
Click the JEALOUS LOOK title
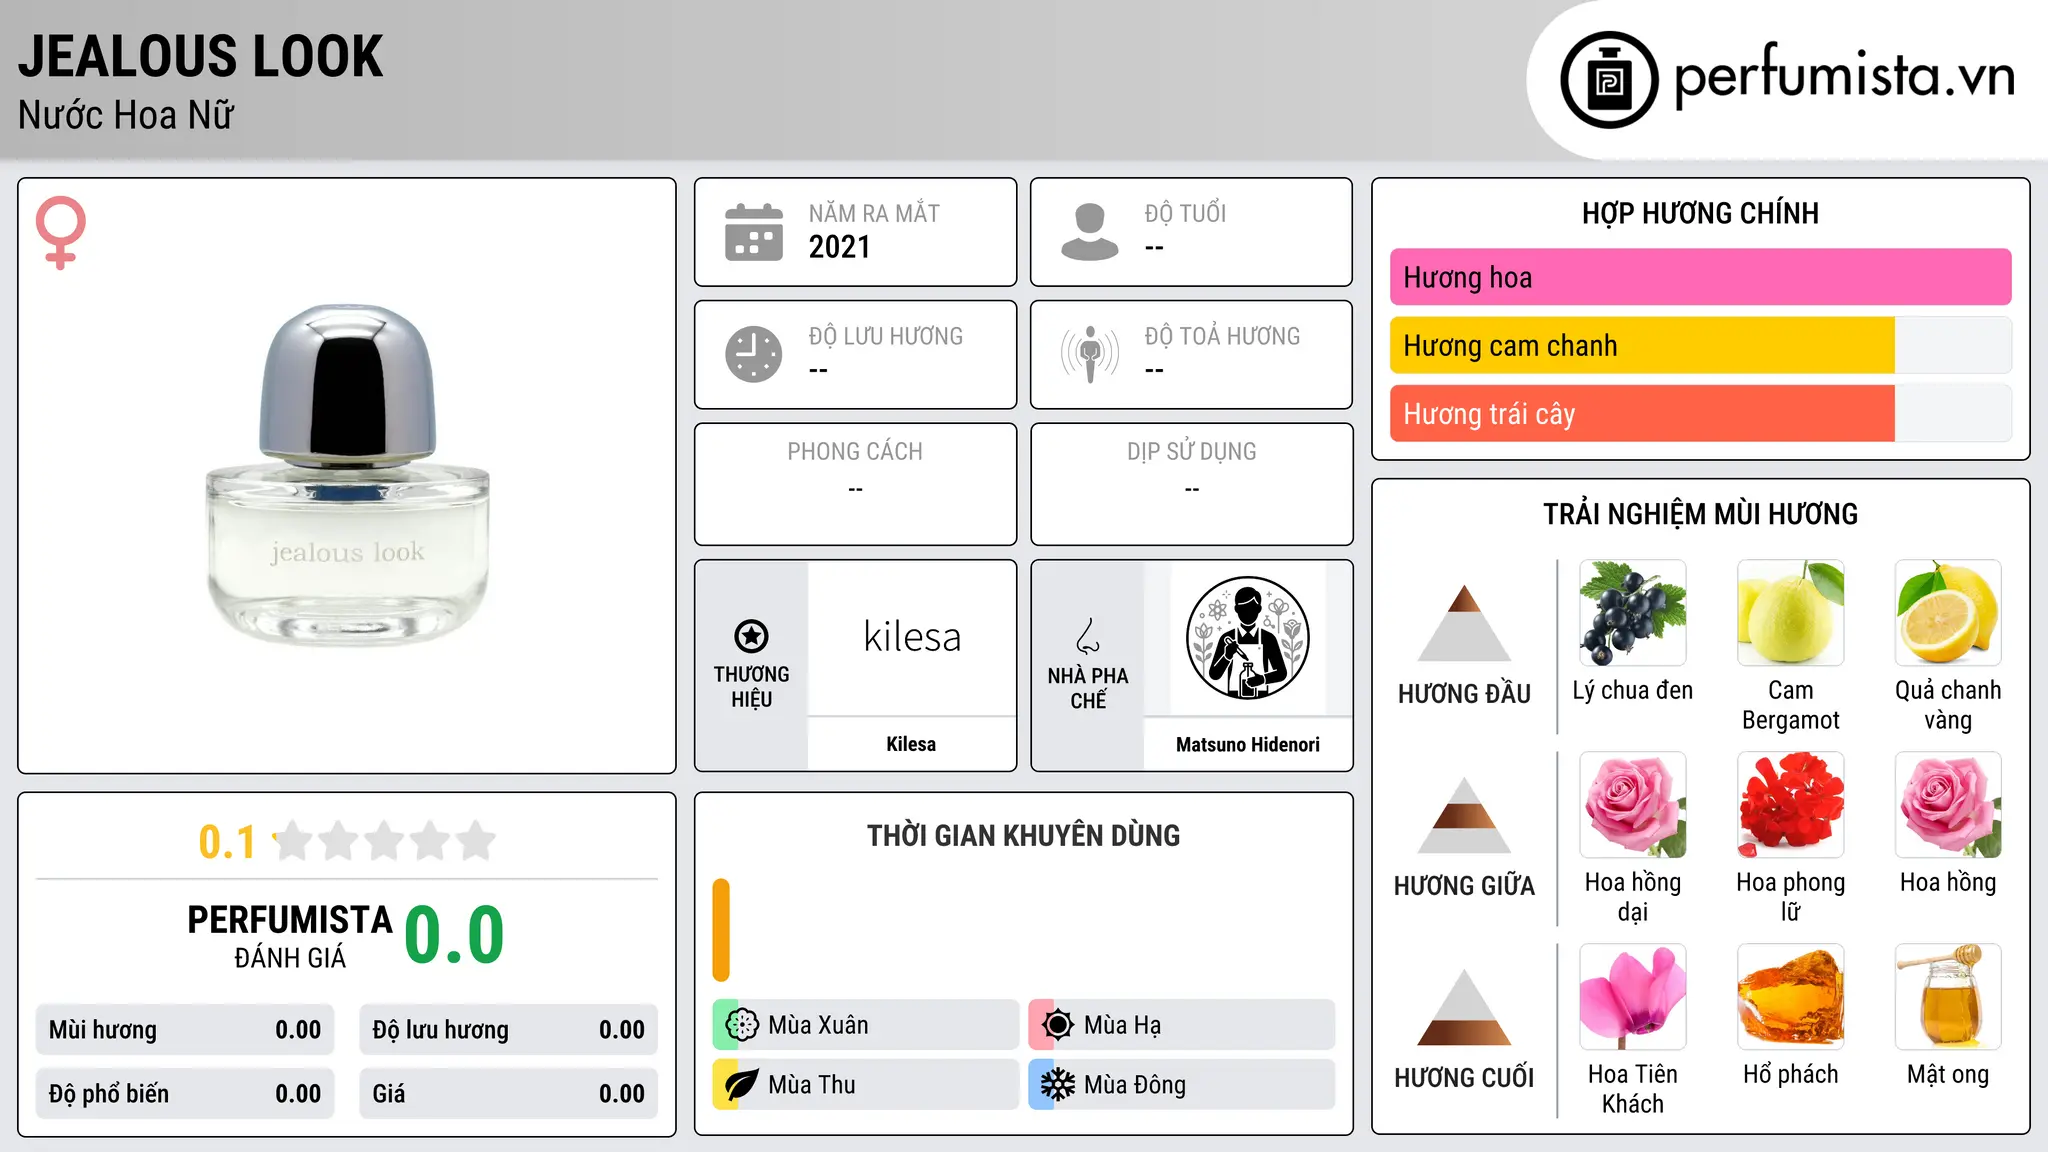201,56
